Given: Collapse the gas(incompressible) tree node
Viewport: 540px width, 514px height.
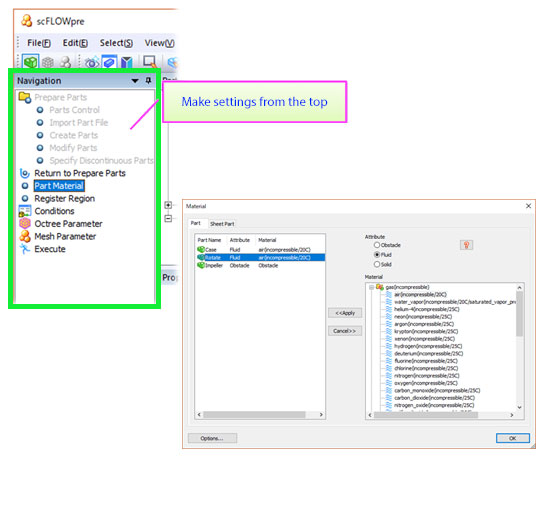Looking at the screenshot, I should (x=371, y=287).
